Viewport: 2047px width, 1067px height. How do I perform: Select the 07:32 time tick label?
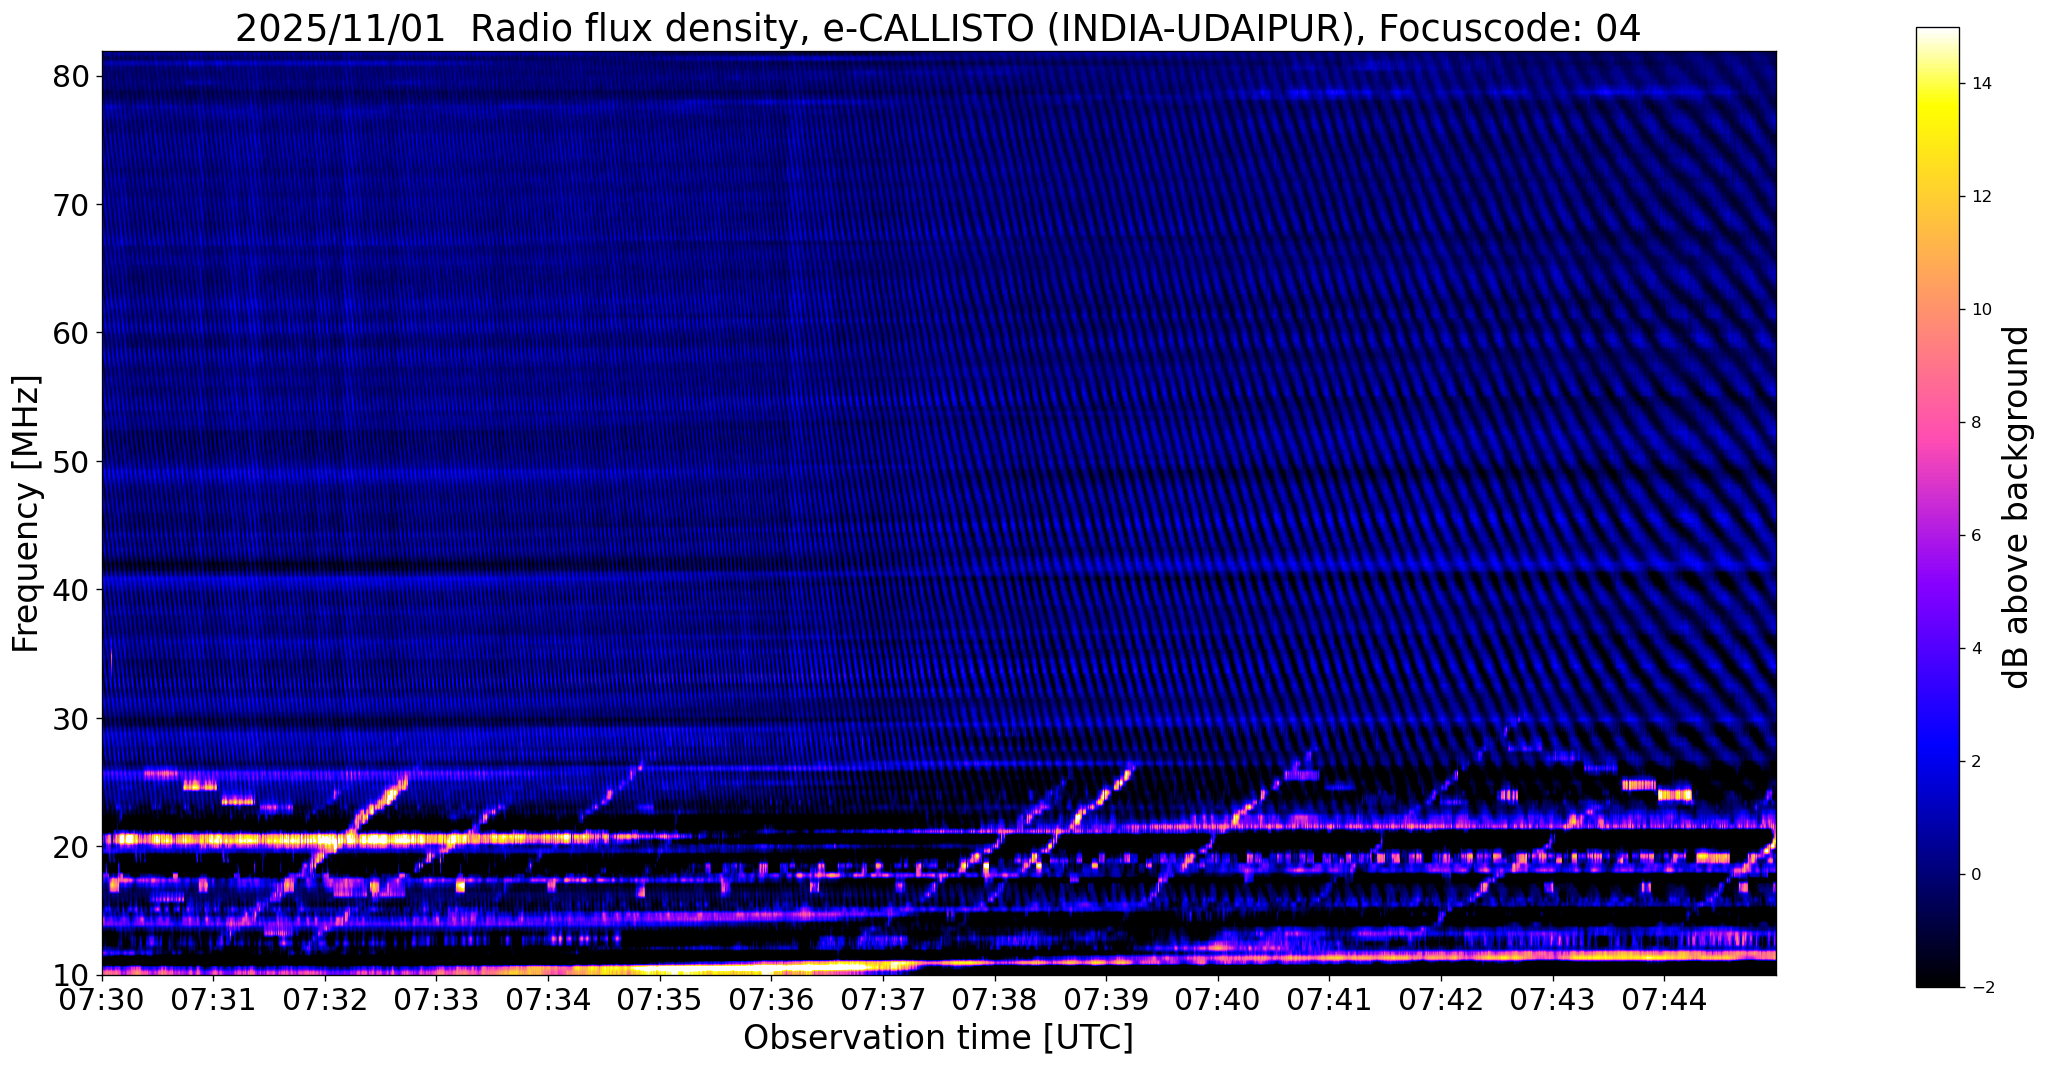tap(325, 999)
